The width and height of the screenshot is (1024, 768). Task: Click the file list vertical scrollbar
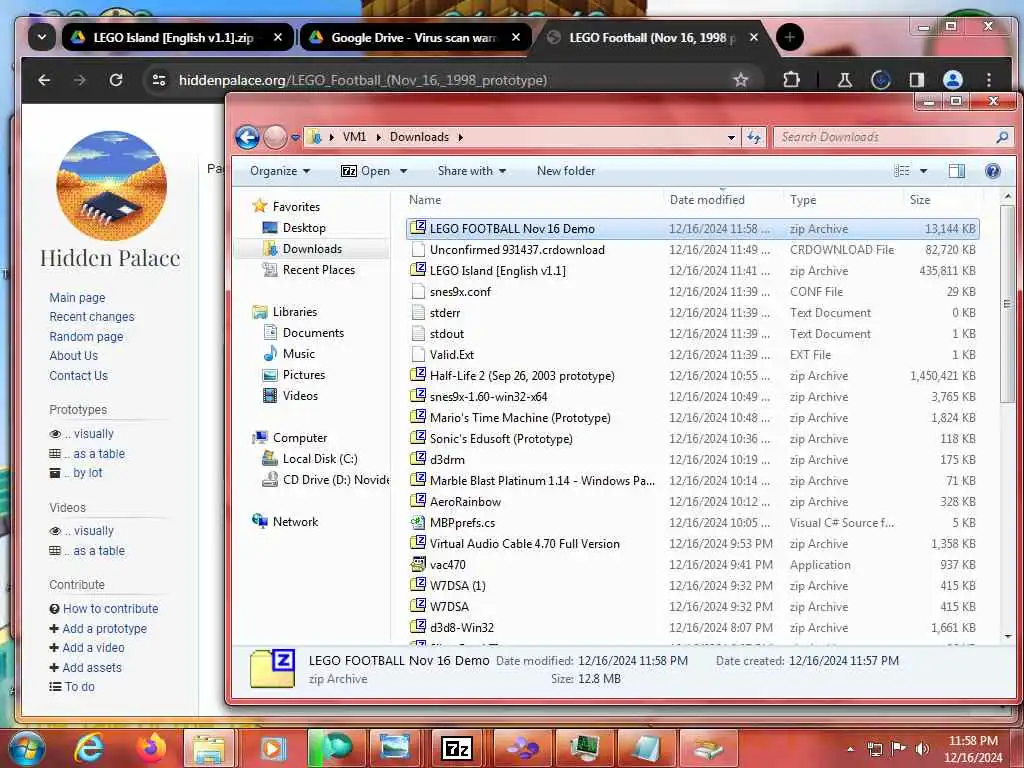pos(1008,304)
